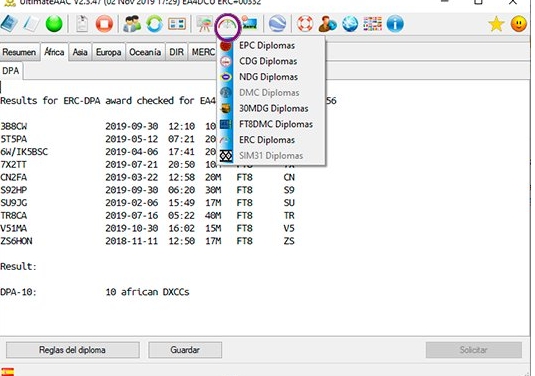
Task: Switch to the Resumen tab
Action: (x=19, y=52)
